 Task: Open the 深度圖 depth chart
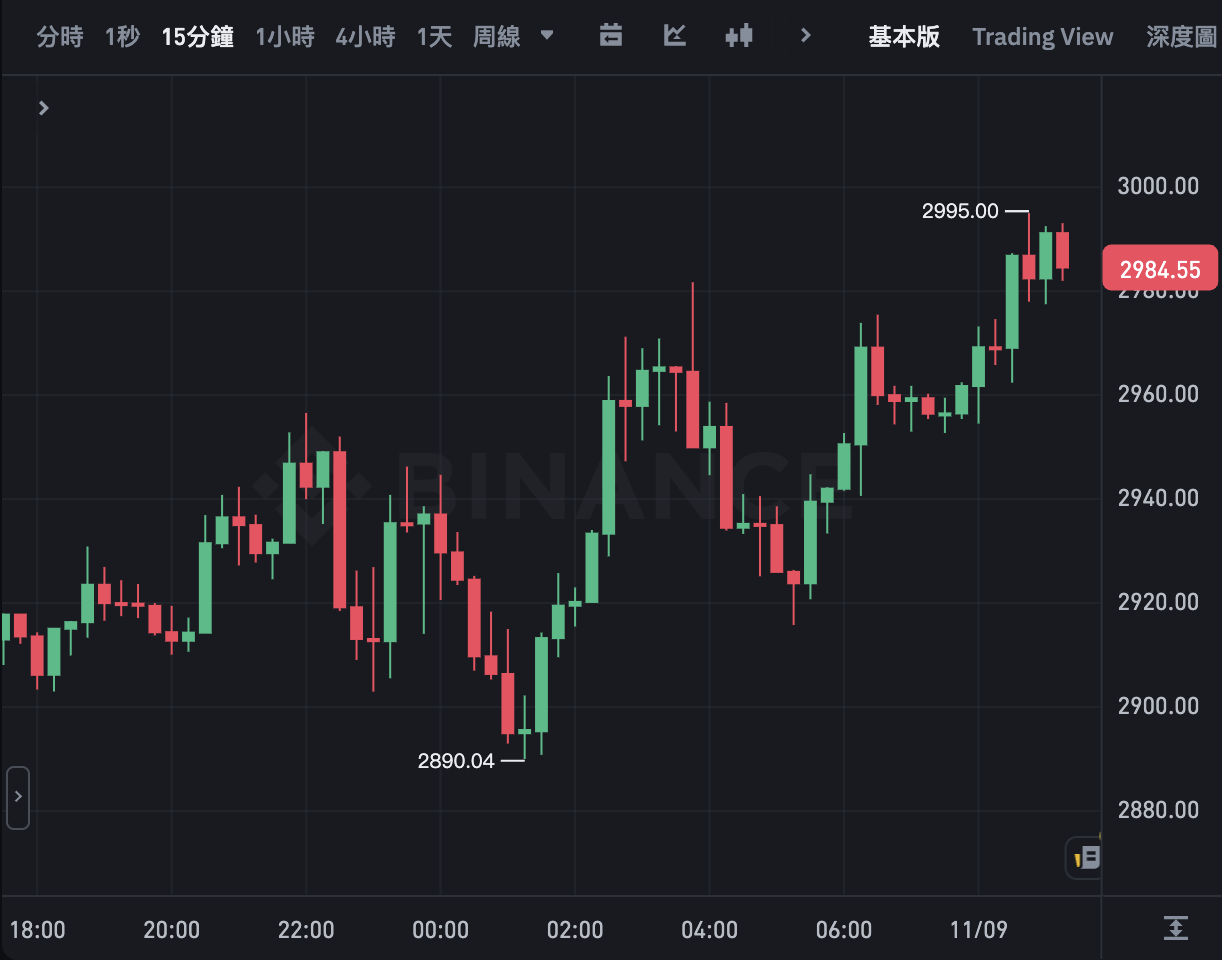coord(1182,38)
